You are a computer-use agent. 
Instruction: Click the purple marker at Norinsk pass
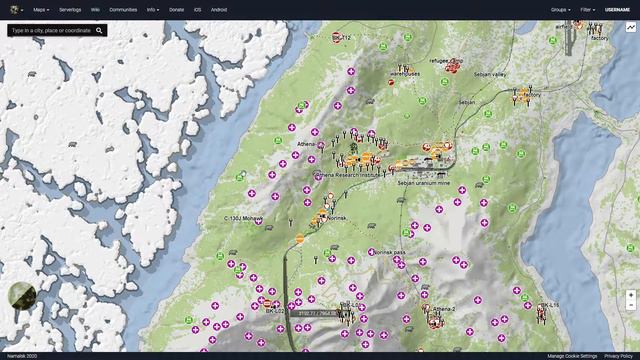click(x=371, y=252)
